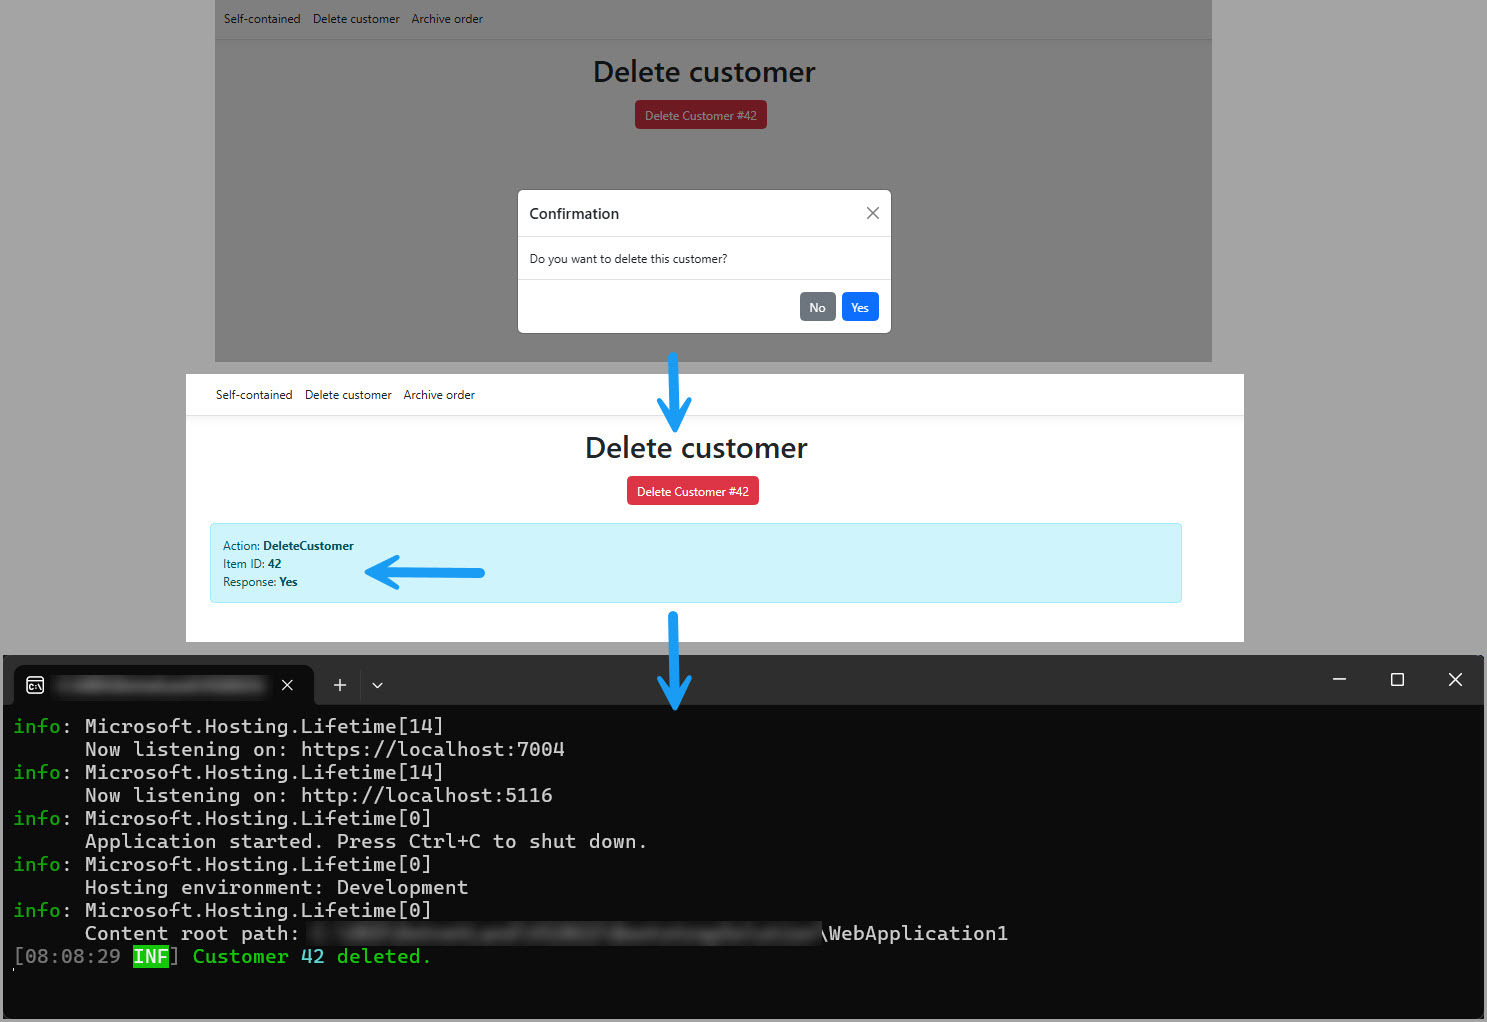Open Self-contained nav link in top page
This screenshot has height=1022, width=1487.
[262, 19]
